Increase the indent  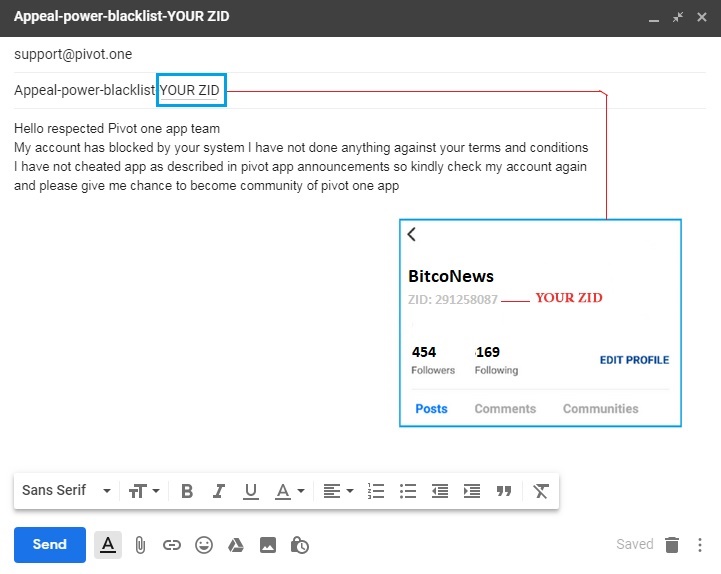point(472,491)
